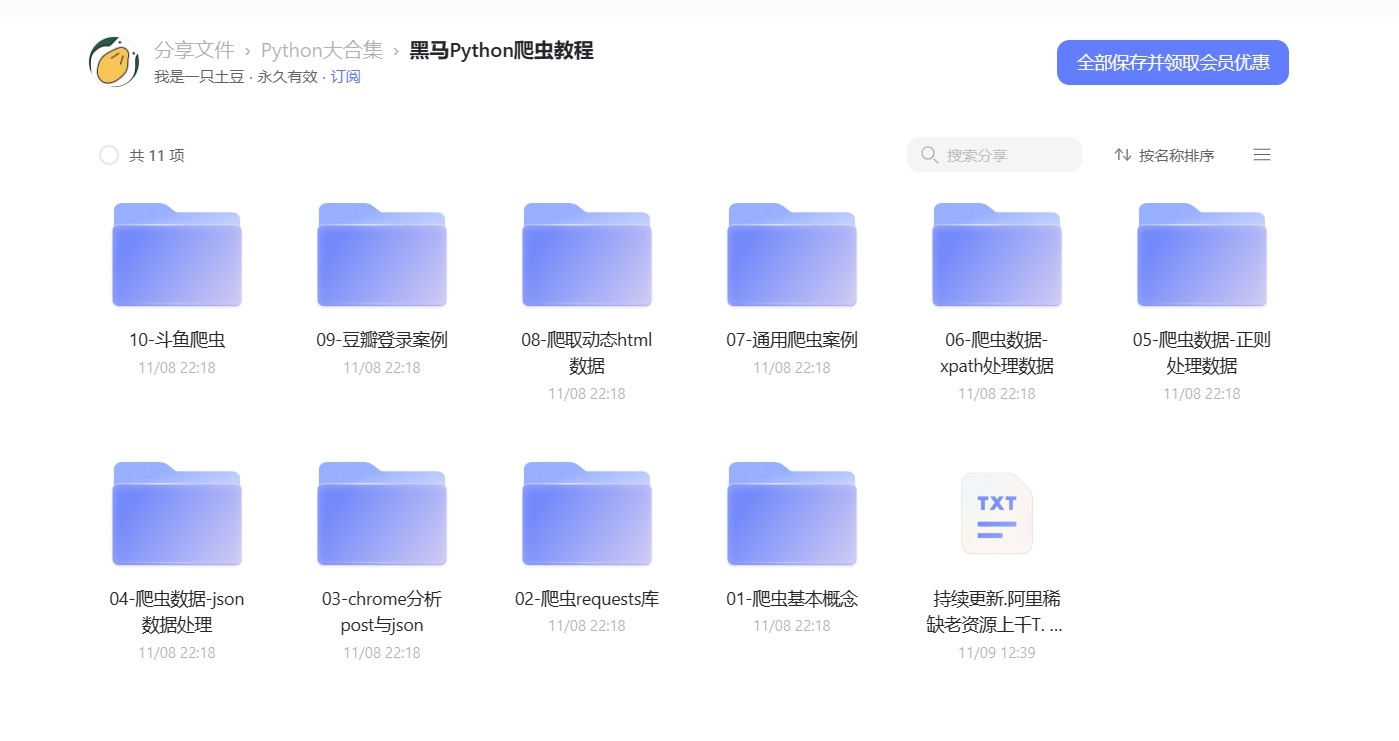Click the 共 11 项 item count
This screenshot has height=741, width=1399.
click(x=157, y=155)
